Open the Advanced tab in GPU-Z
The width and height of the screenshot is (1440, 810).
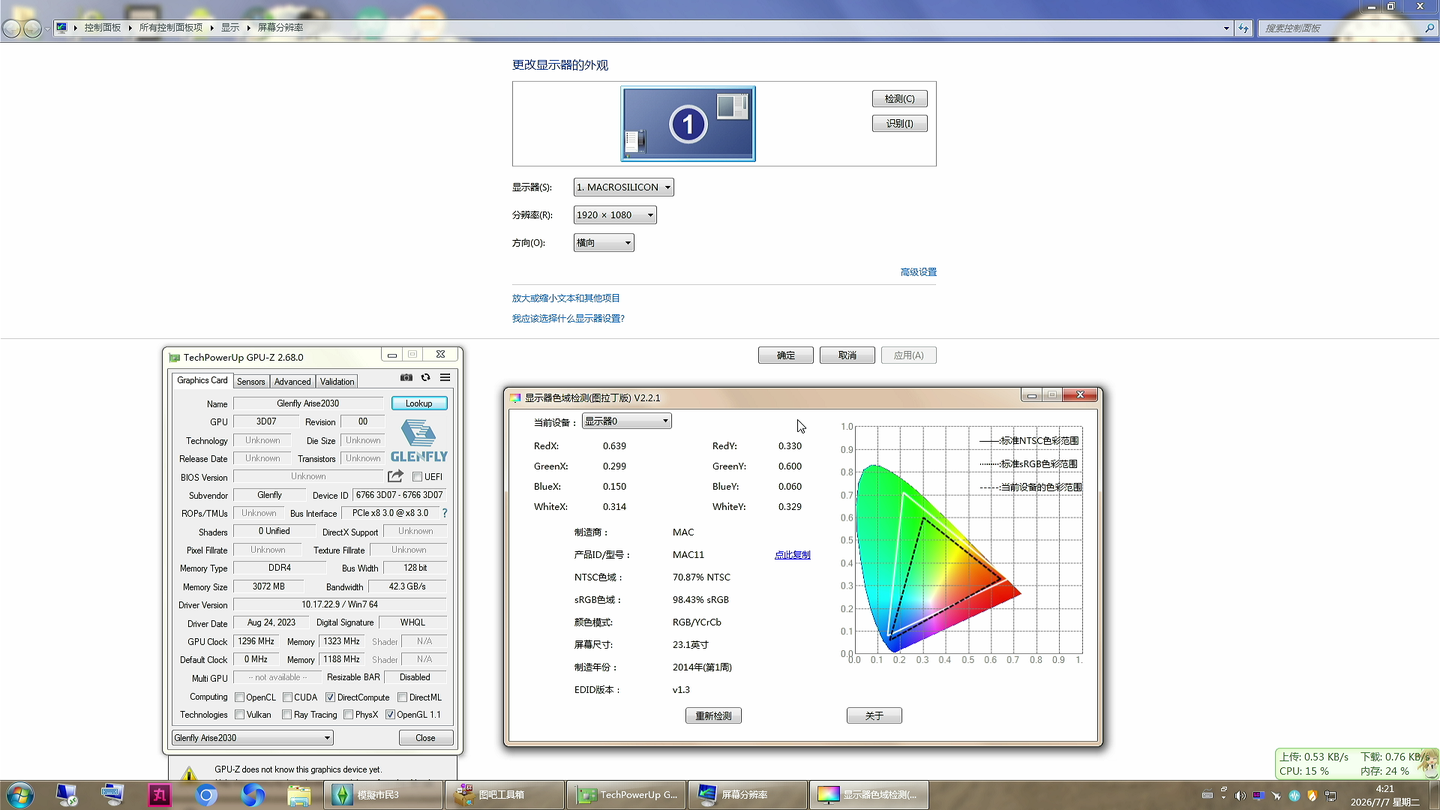click(x=293, y=381)
